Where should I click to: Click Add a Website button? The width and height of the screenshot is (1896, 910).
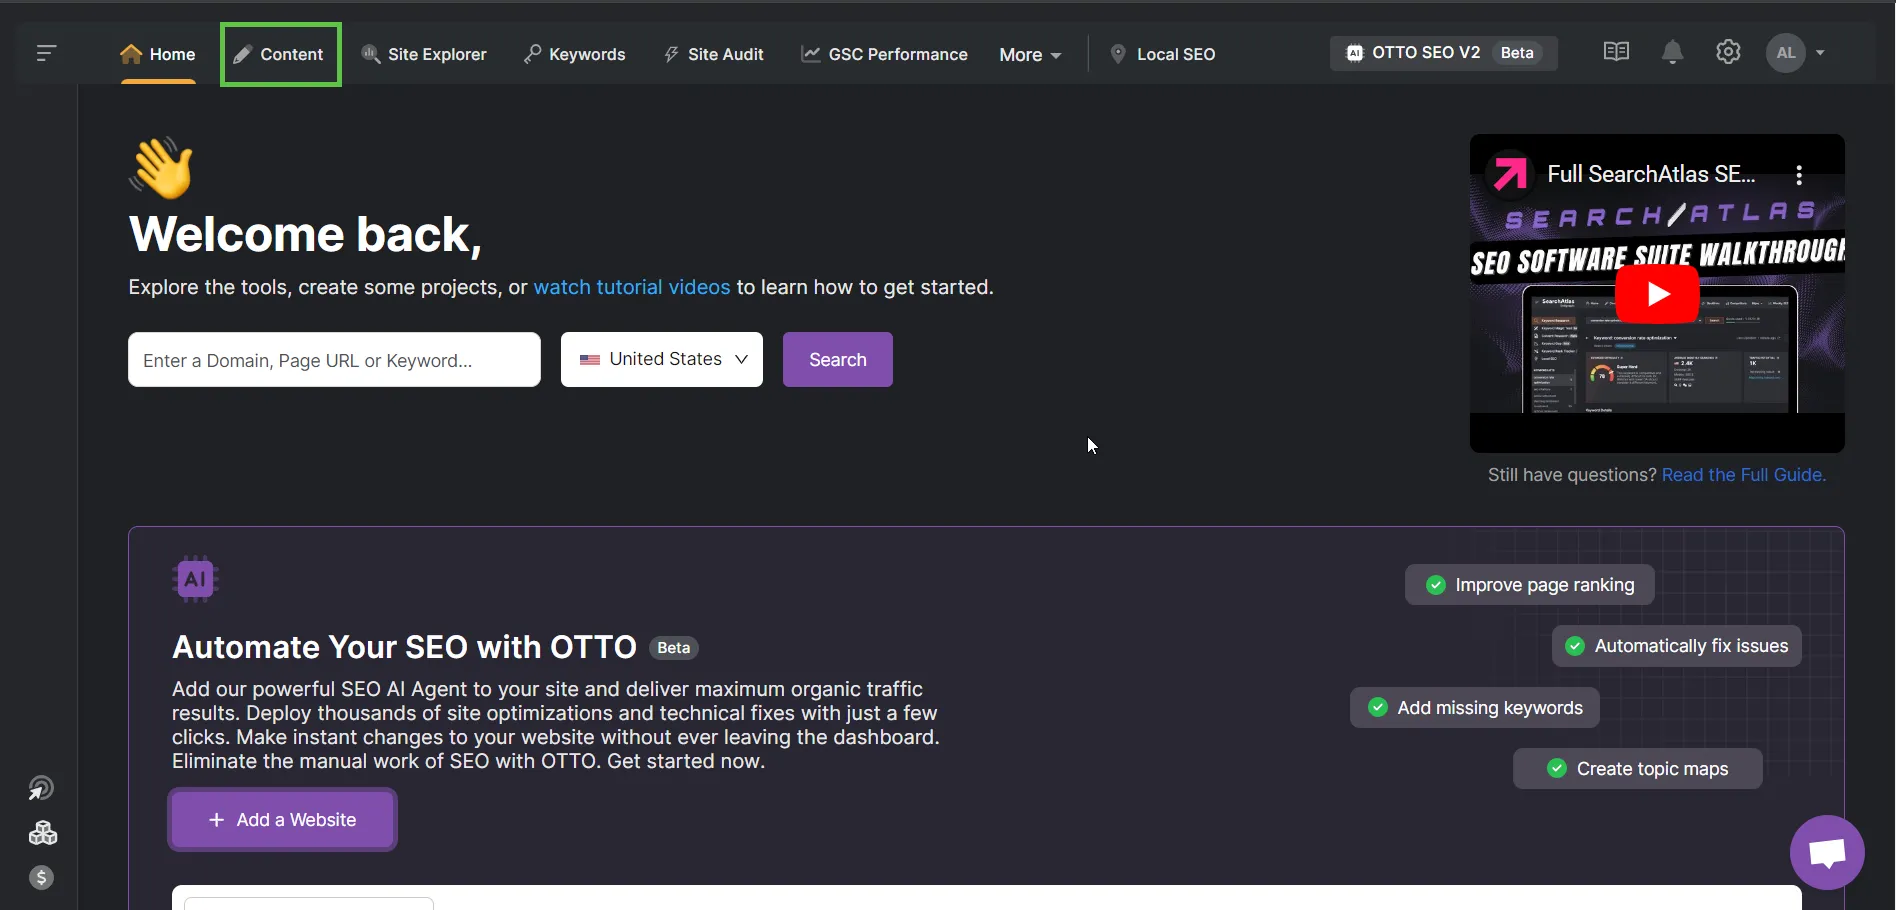coord(282,820)
